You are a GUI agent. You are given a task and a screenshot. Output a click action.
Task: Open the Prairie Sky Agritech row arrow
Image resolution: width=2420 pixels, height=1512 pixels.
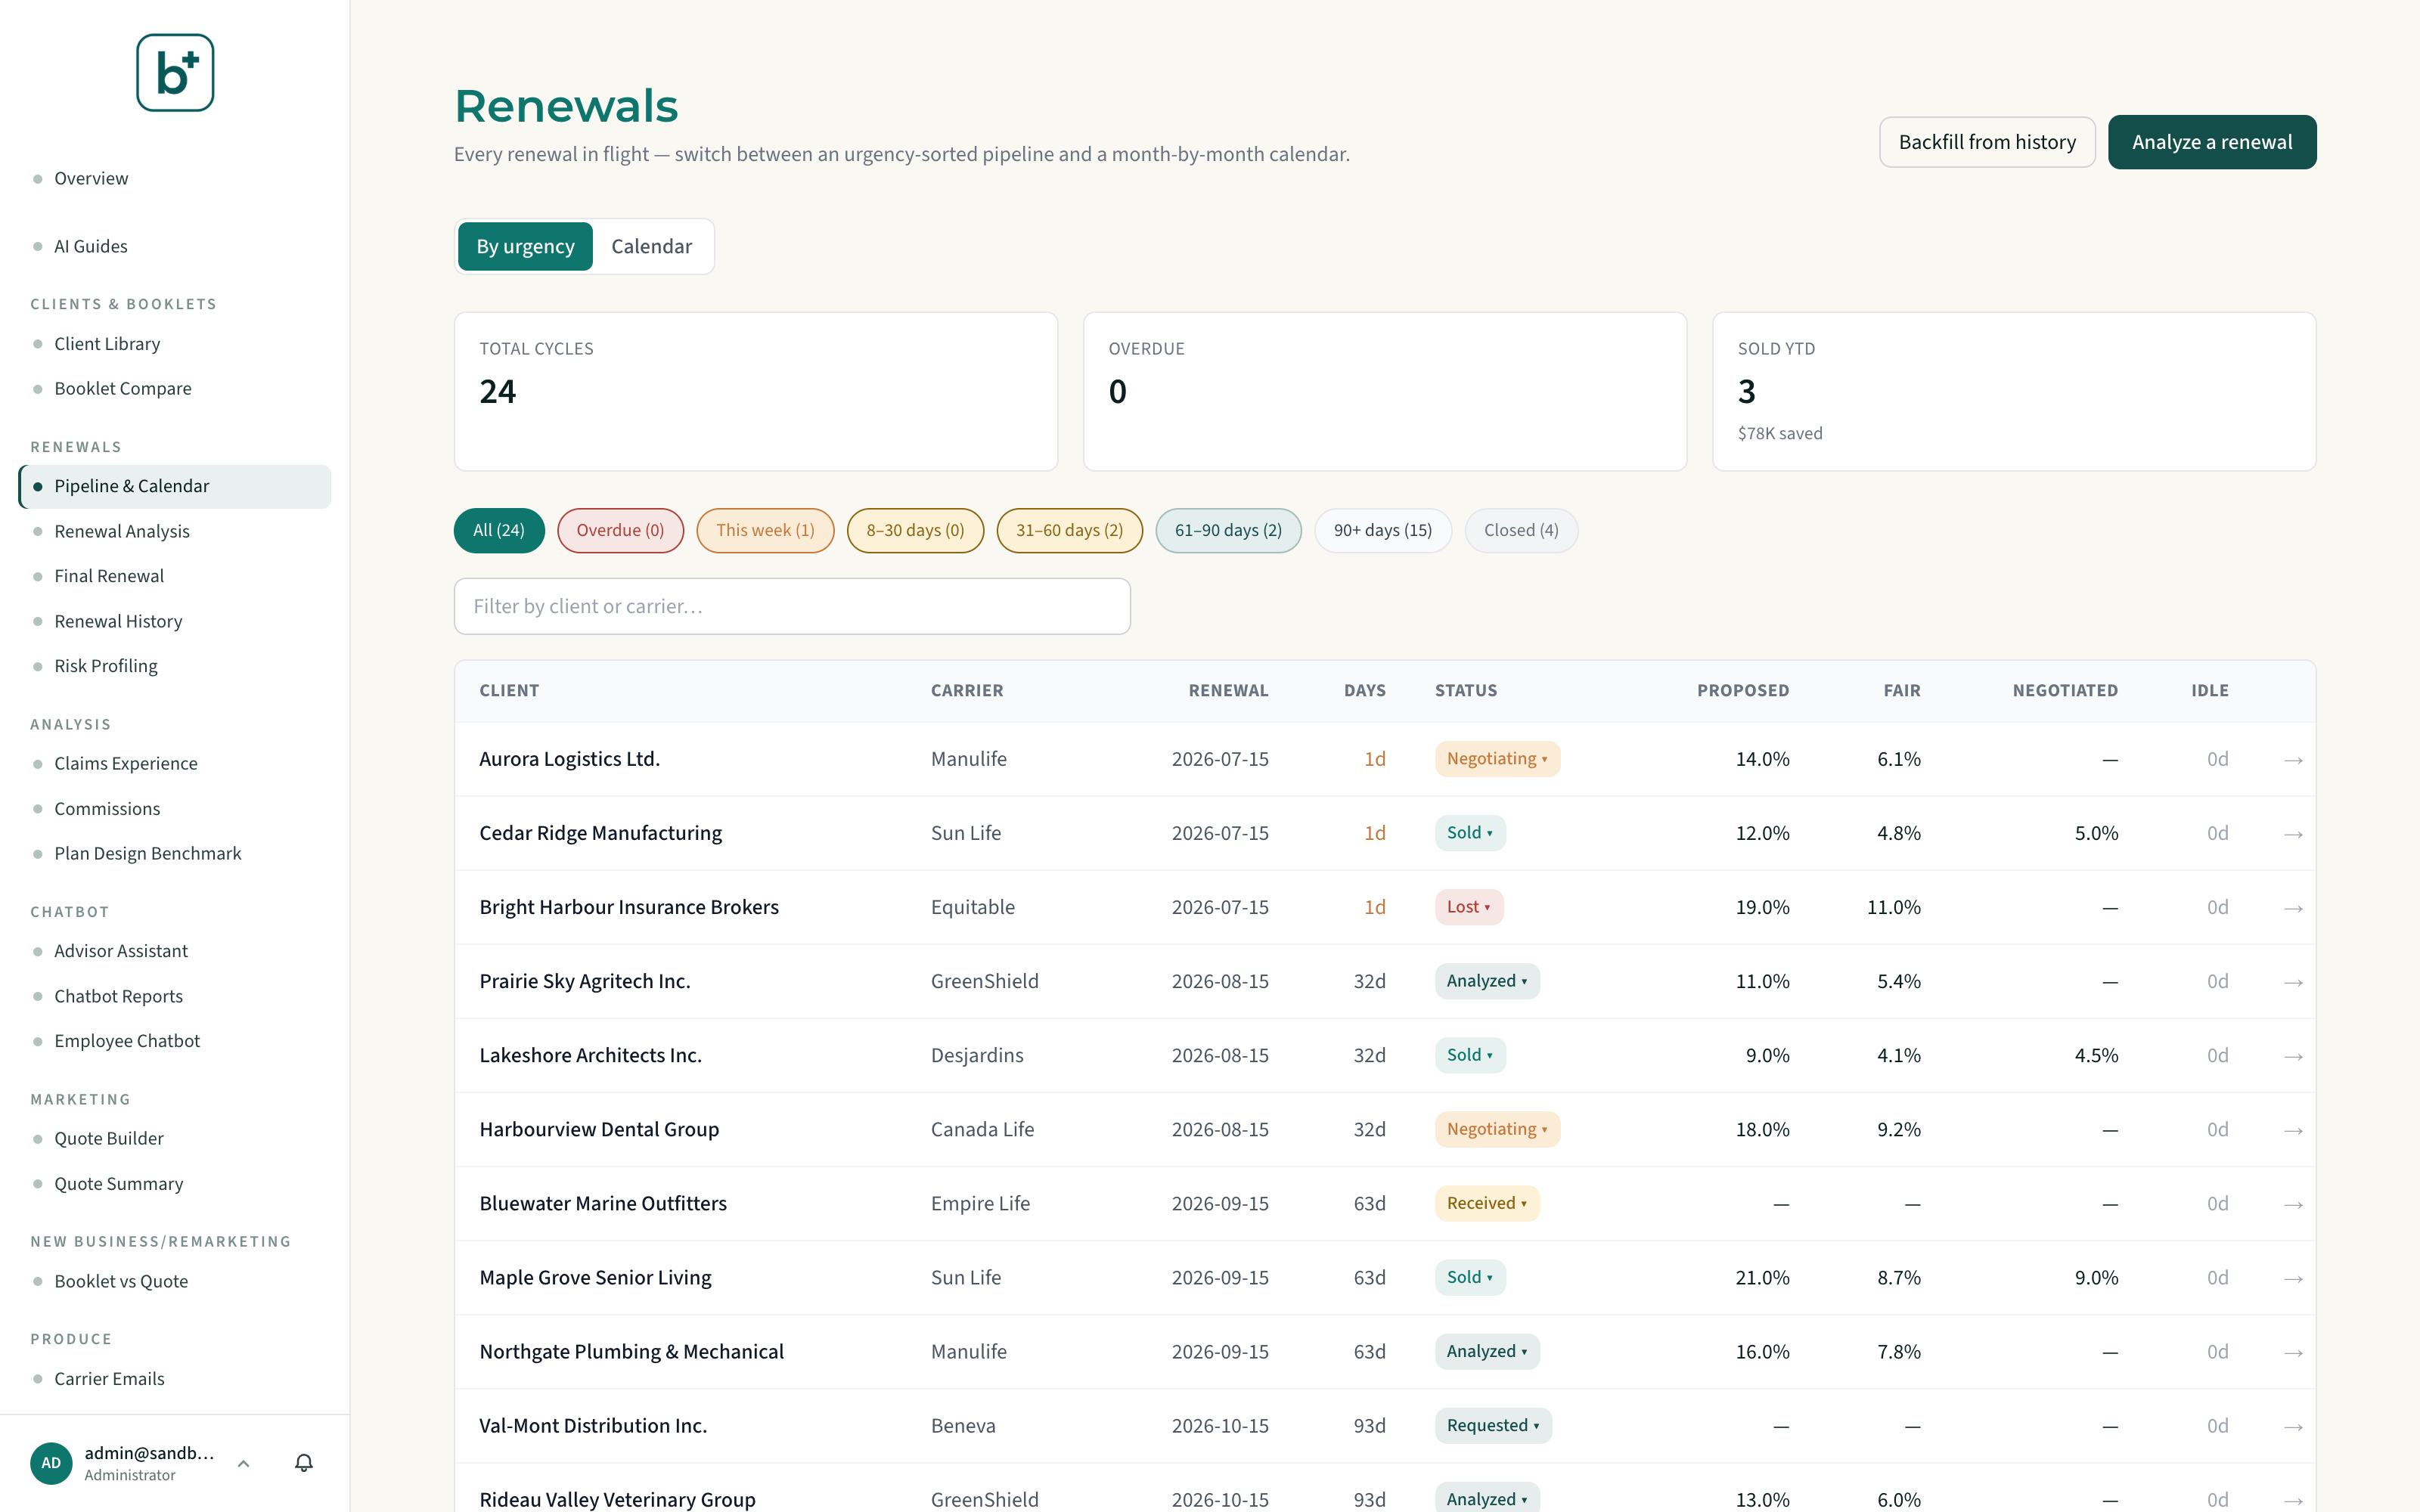click(2293, 982)
